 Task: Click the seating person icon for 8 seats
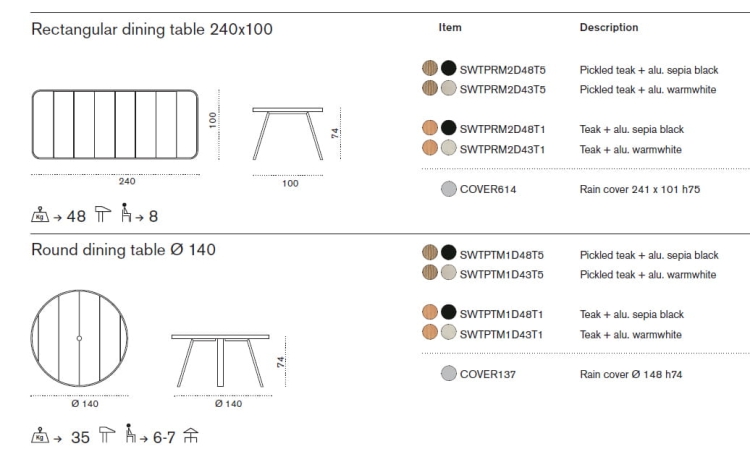click(126, 212)
